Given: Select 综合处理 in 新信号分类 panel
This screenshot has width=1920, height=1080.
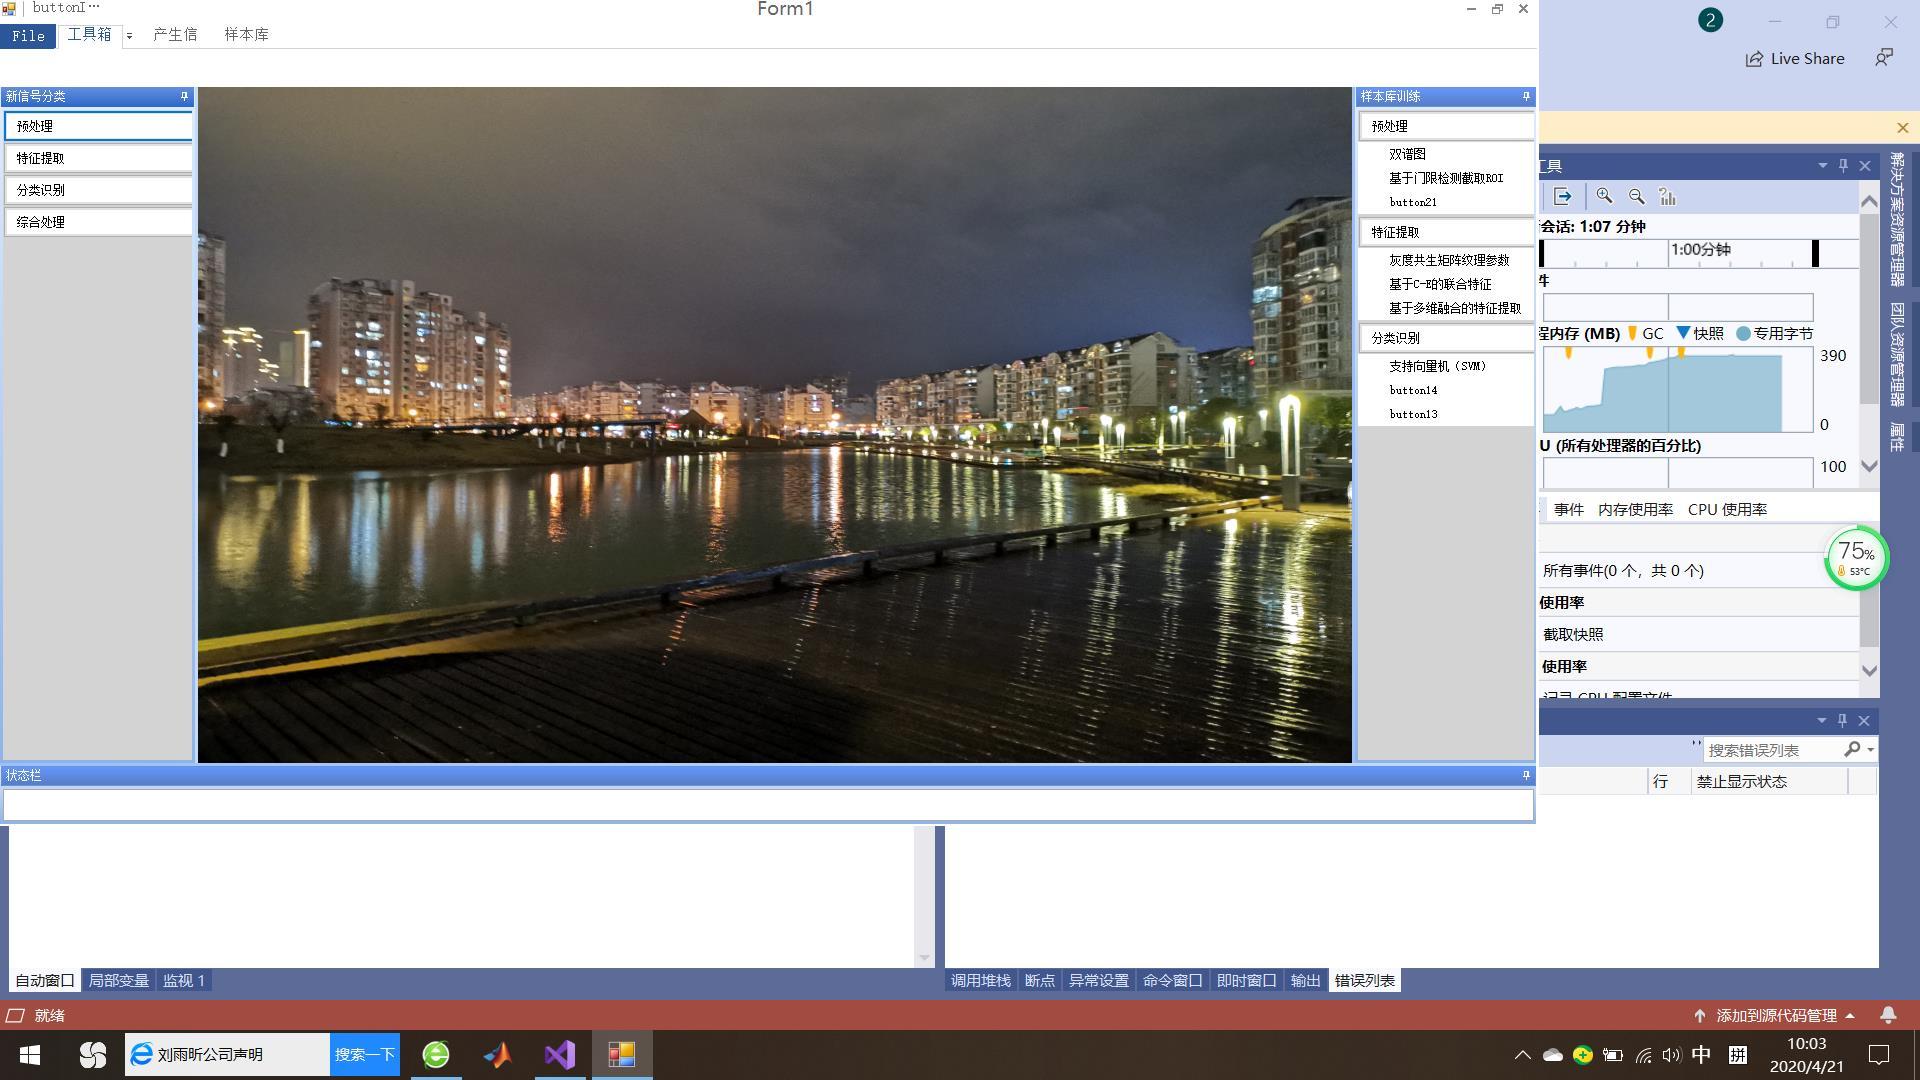Looking at the screenshot, I should pyautogui.click(x=98, y=222).
